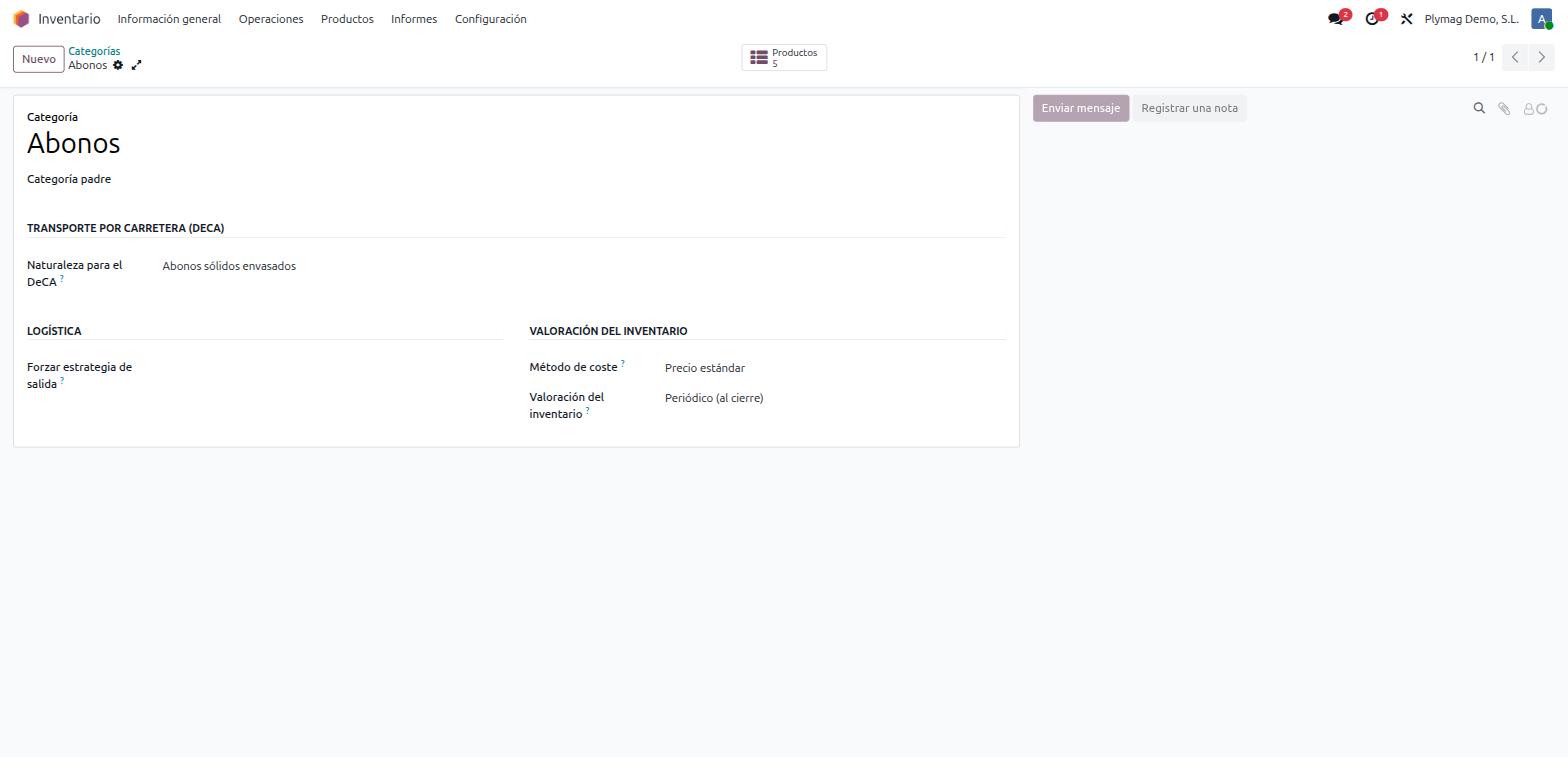
Task: Open the messages conversation icon
Action: [1337, 18]
